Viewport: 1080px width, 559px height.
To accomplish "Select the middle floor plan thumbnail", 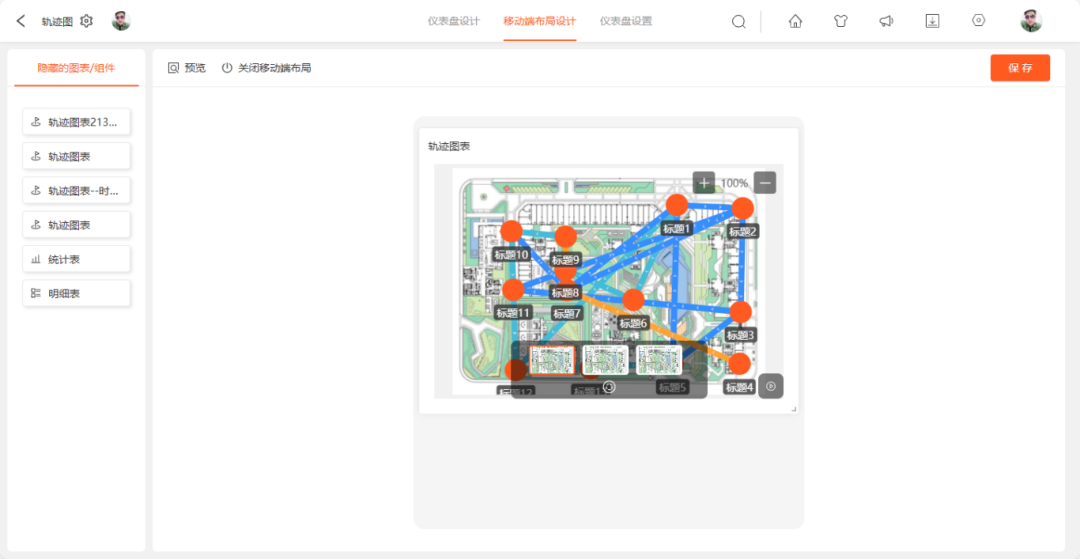I will 605,360.
